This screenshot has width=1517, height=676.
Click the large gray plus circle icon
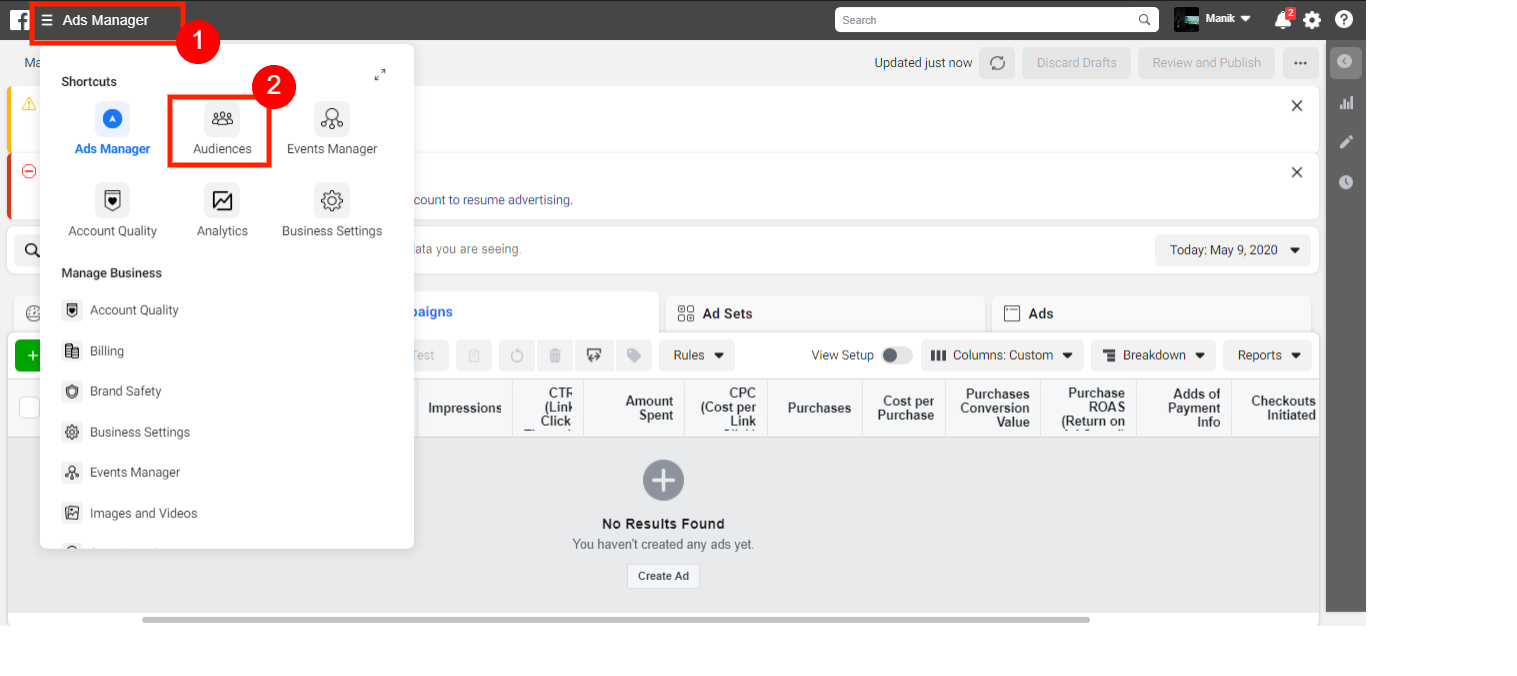[663, 481]
